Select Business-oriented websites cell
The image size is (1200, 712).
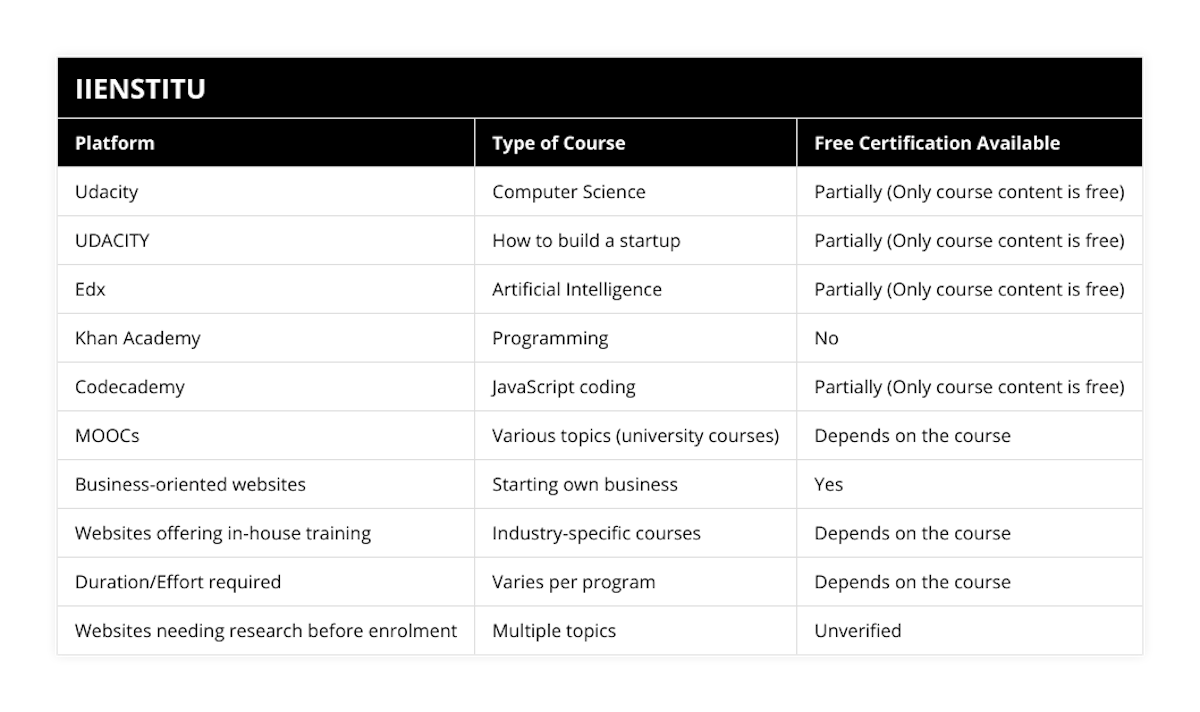pos(190,485)
